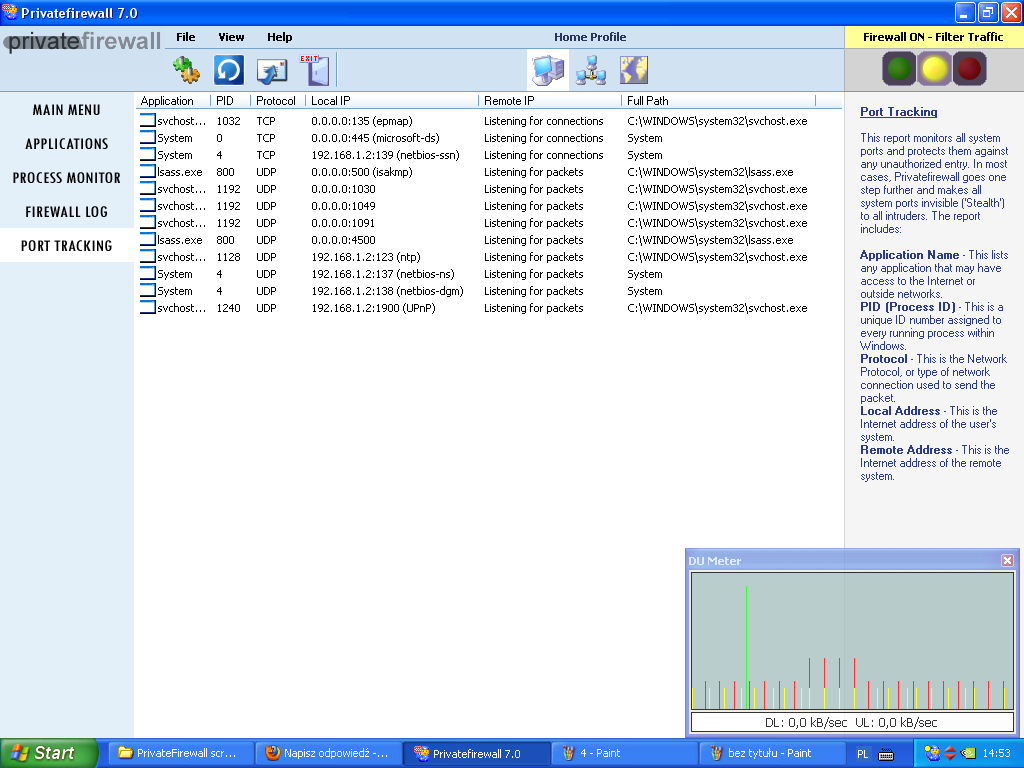The width and height of the screenshot is (1024, 768).
Task: Click the svchost row icon on port 1030
Action: [x=148, y=189]
